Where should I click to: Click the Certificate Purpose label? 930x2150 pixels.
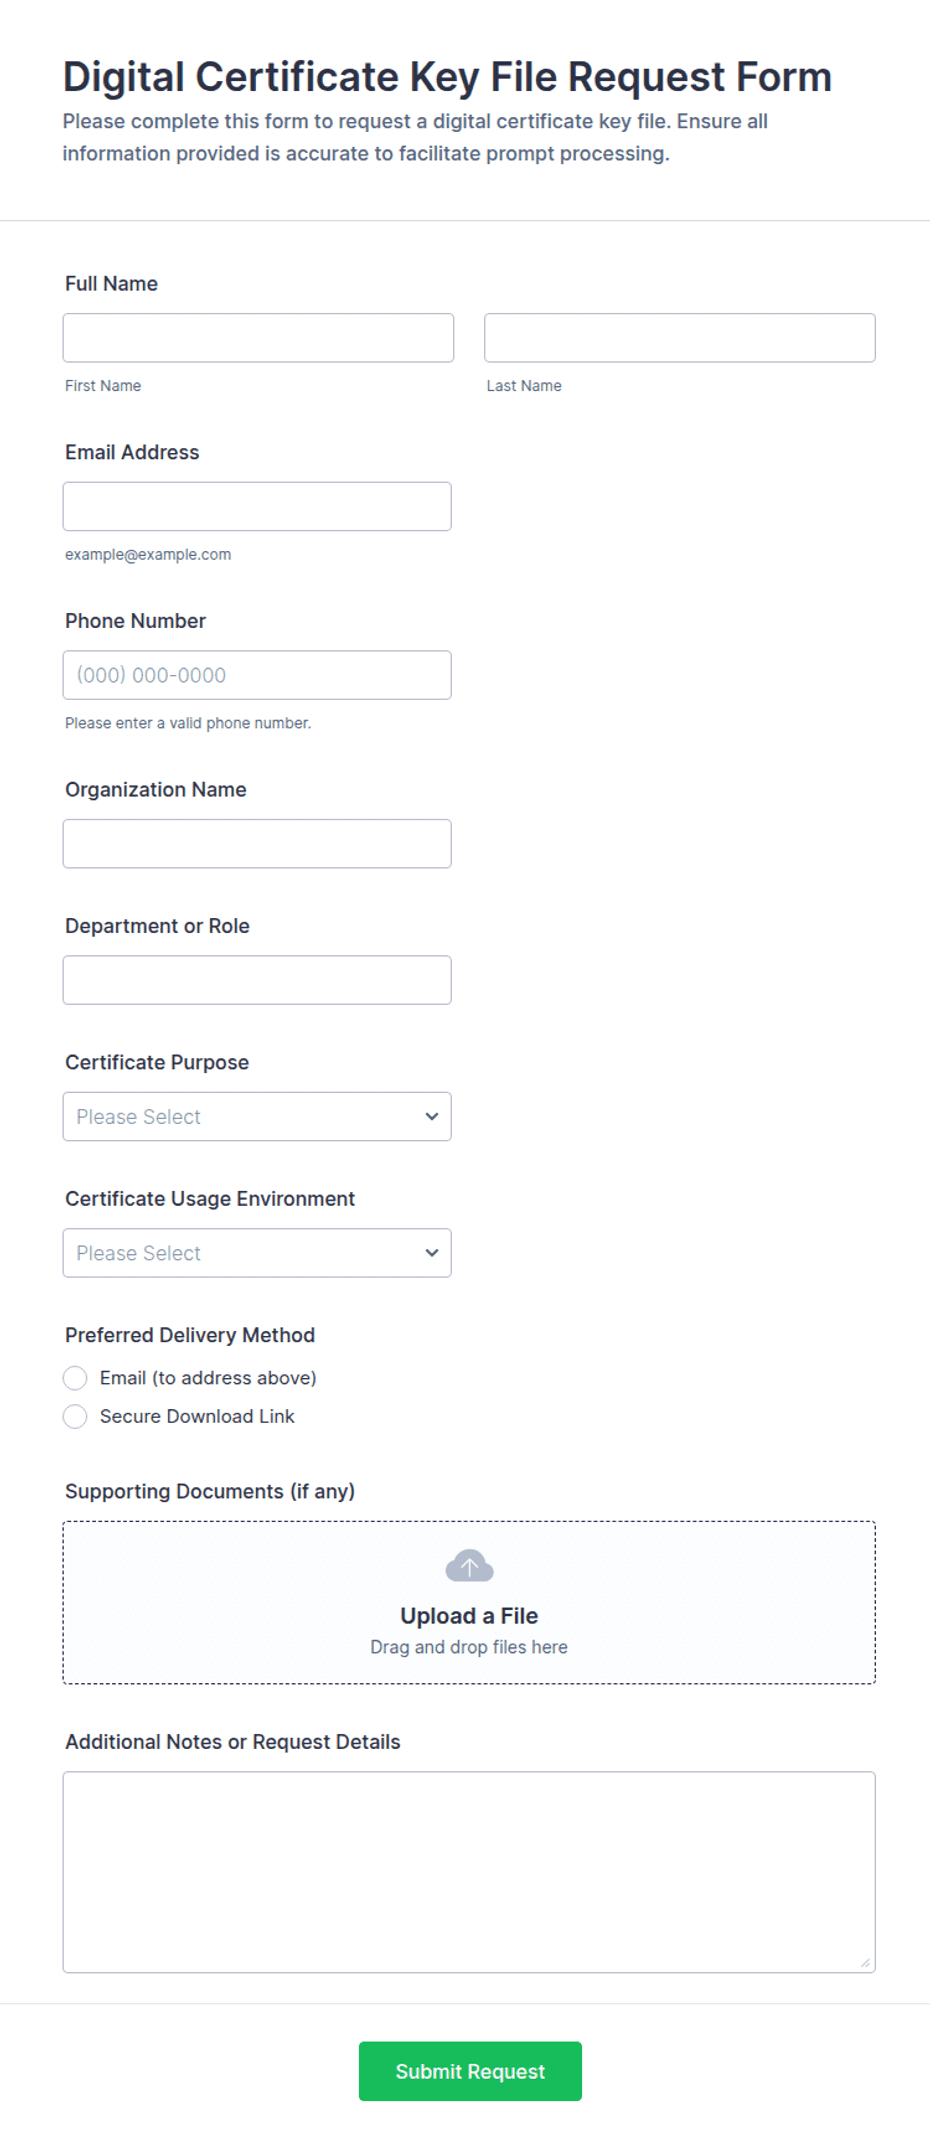click(x=157, y=1062)
